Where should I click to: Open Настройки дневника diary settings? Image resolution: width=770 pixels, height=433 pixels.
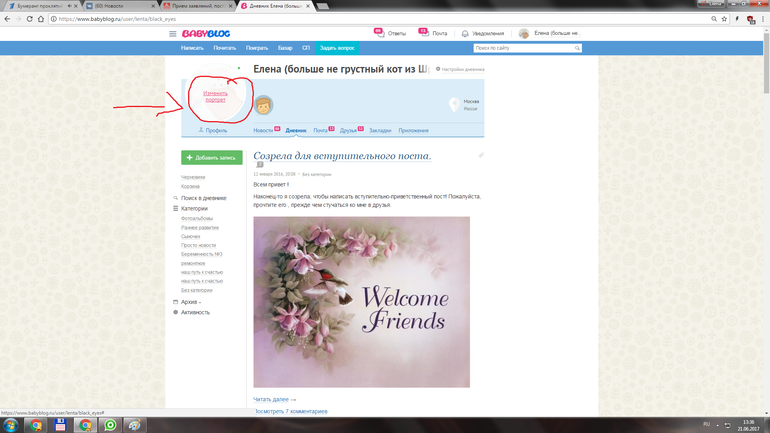pos(461,69)
